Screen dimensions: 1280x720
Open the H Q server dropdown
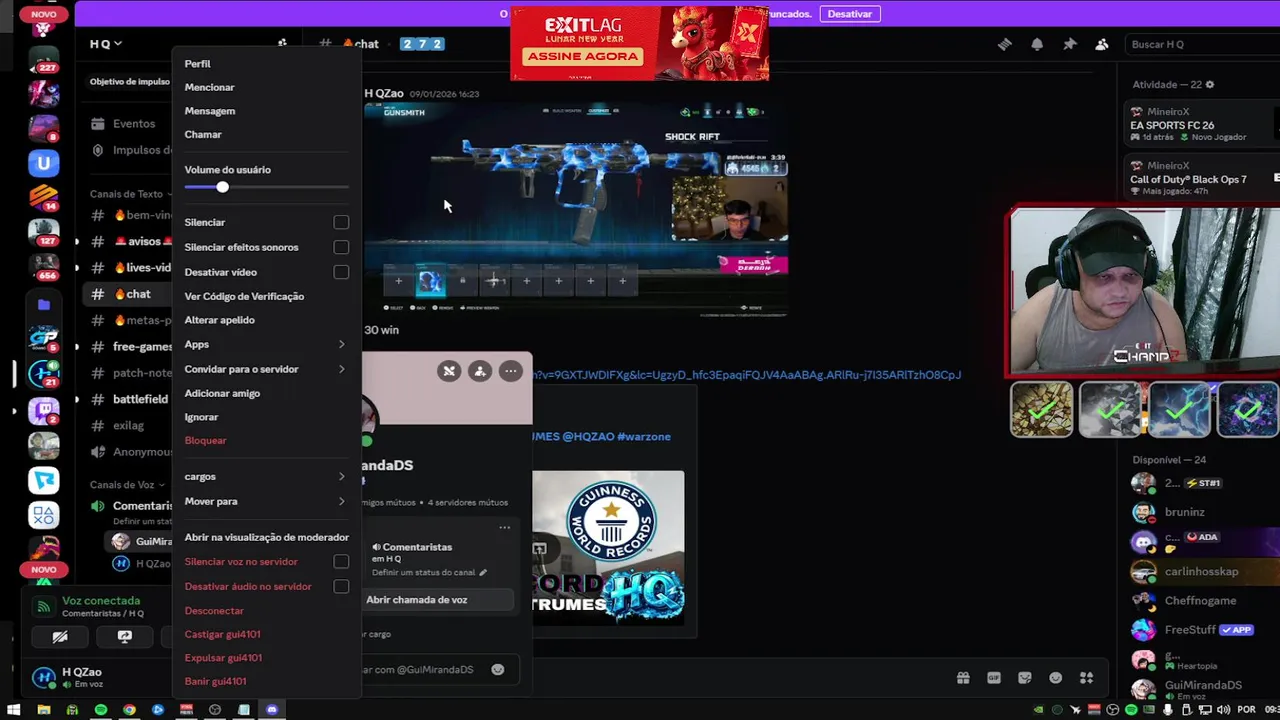105,44
